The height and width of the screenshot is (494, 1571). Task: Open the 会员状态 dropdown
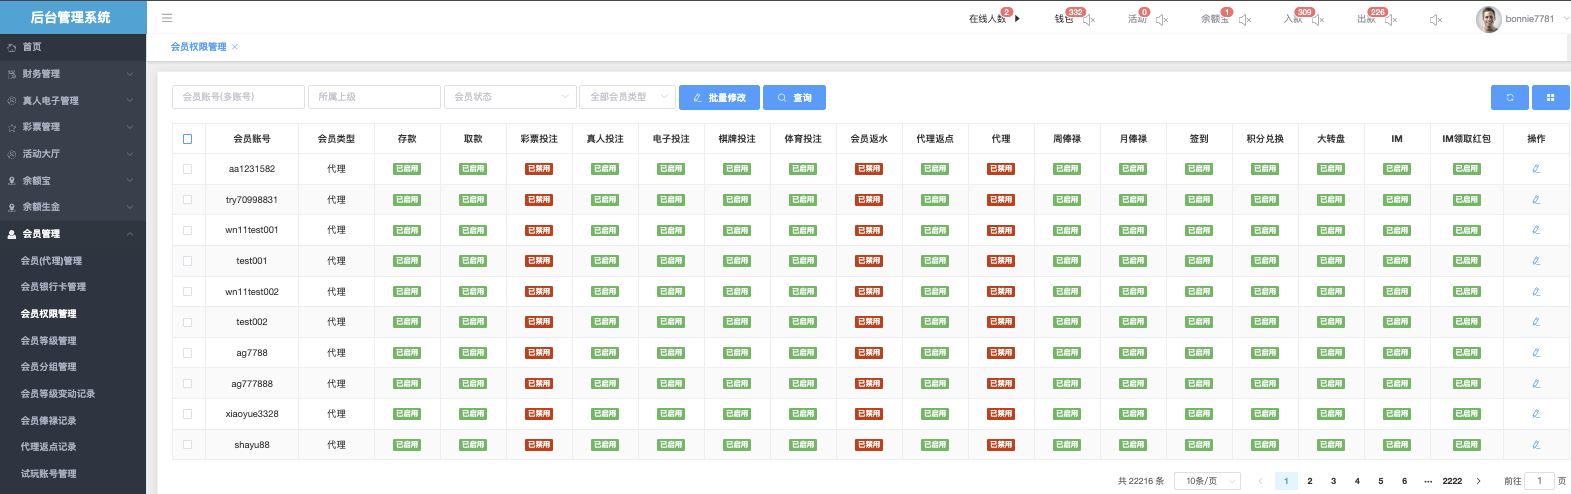[x=510, y=97]
